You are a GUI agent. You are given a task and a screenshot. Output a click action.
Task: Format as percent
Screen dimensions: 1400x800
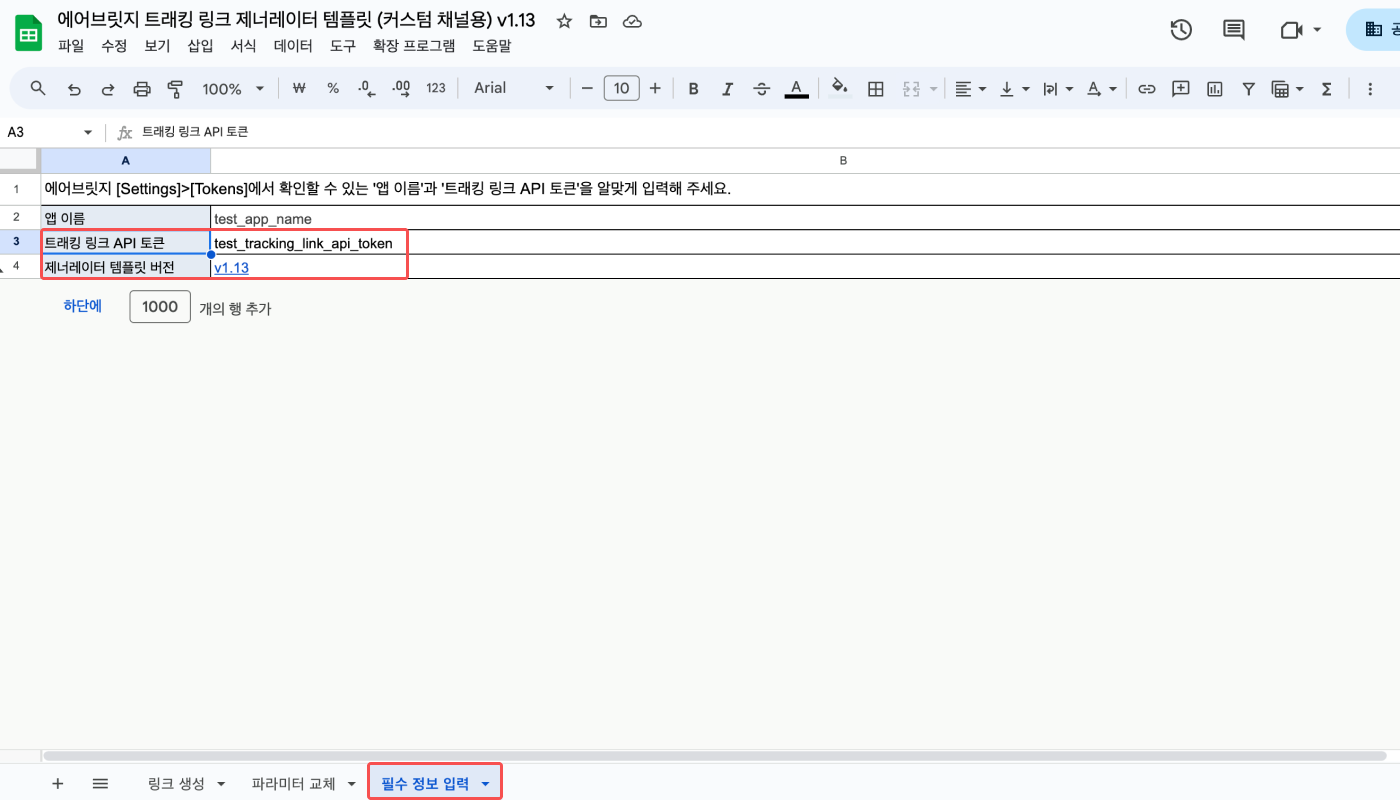click(333, 88)
